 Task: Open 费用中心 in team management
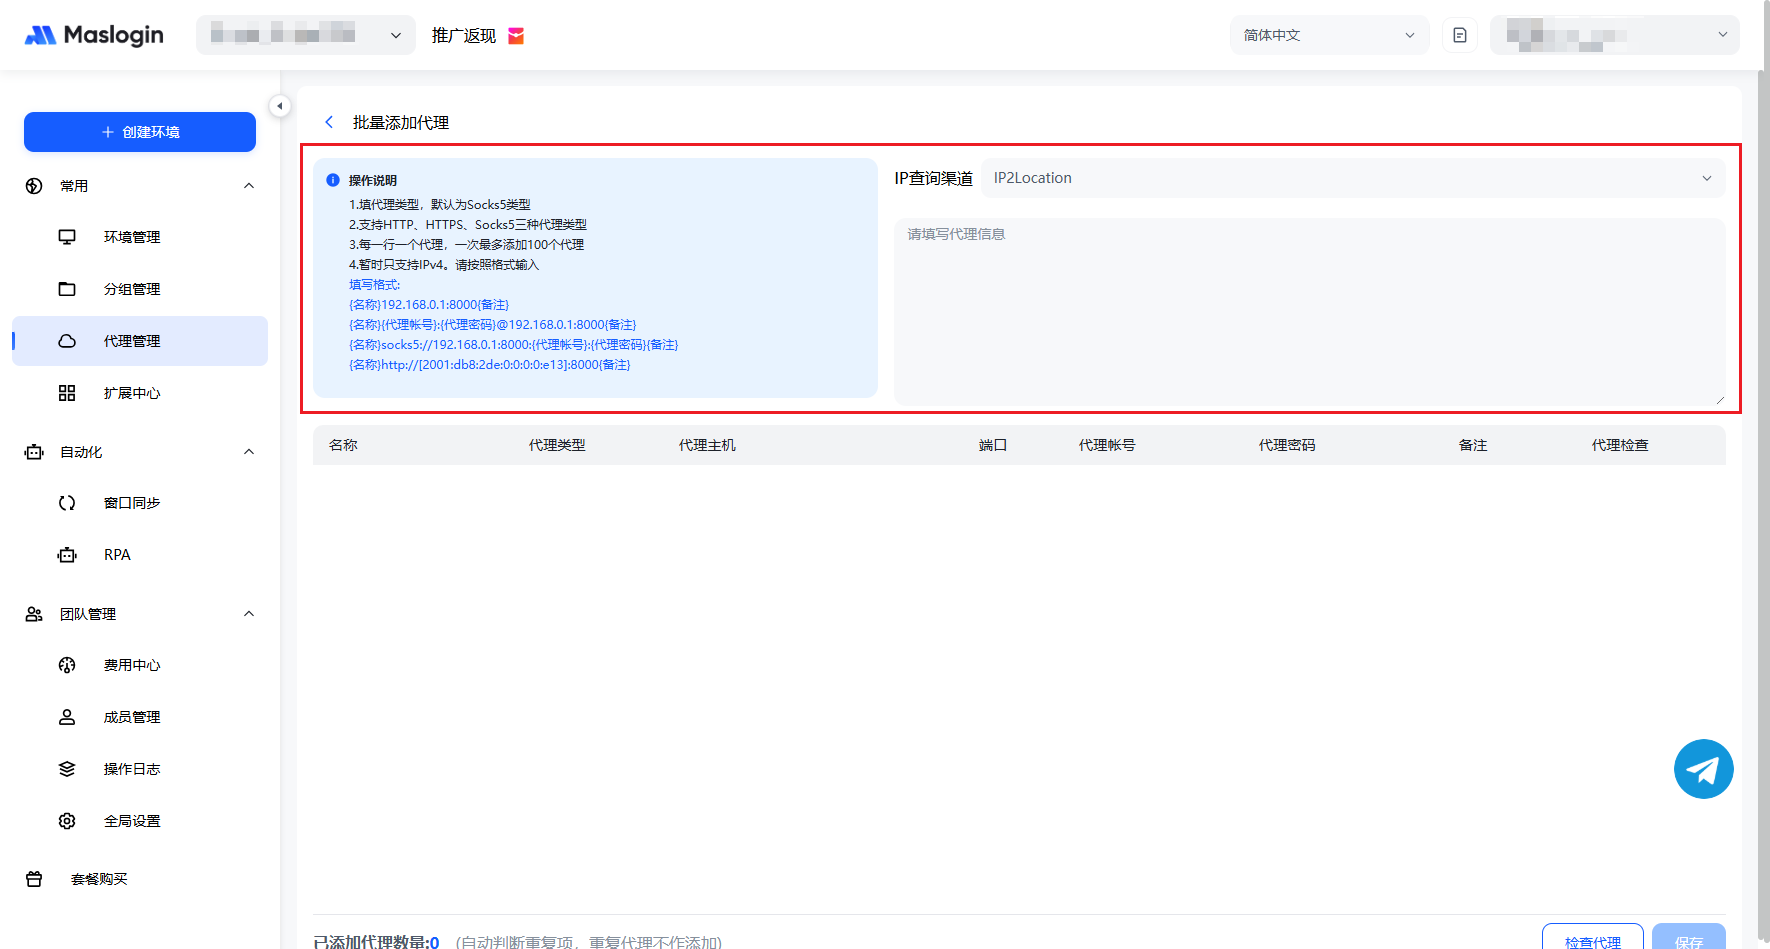pyautogui.click(x=131, y=665)
